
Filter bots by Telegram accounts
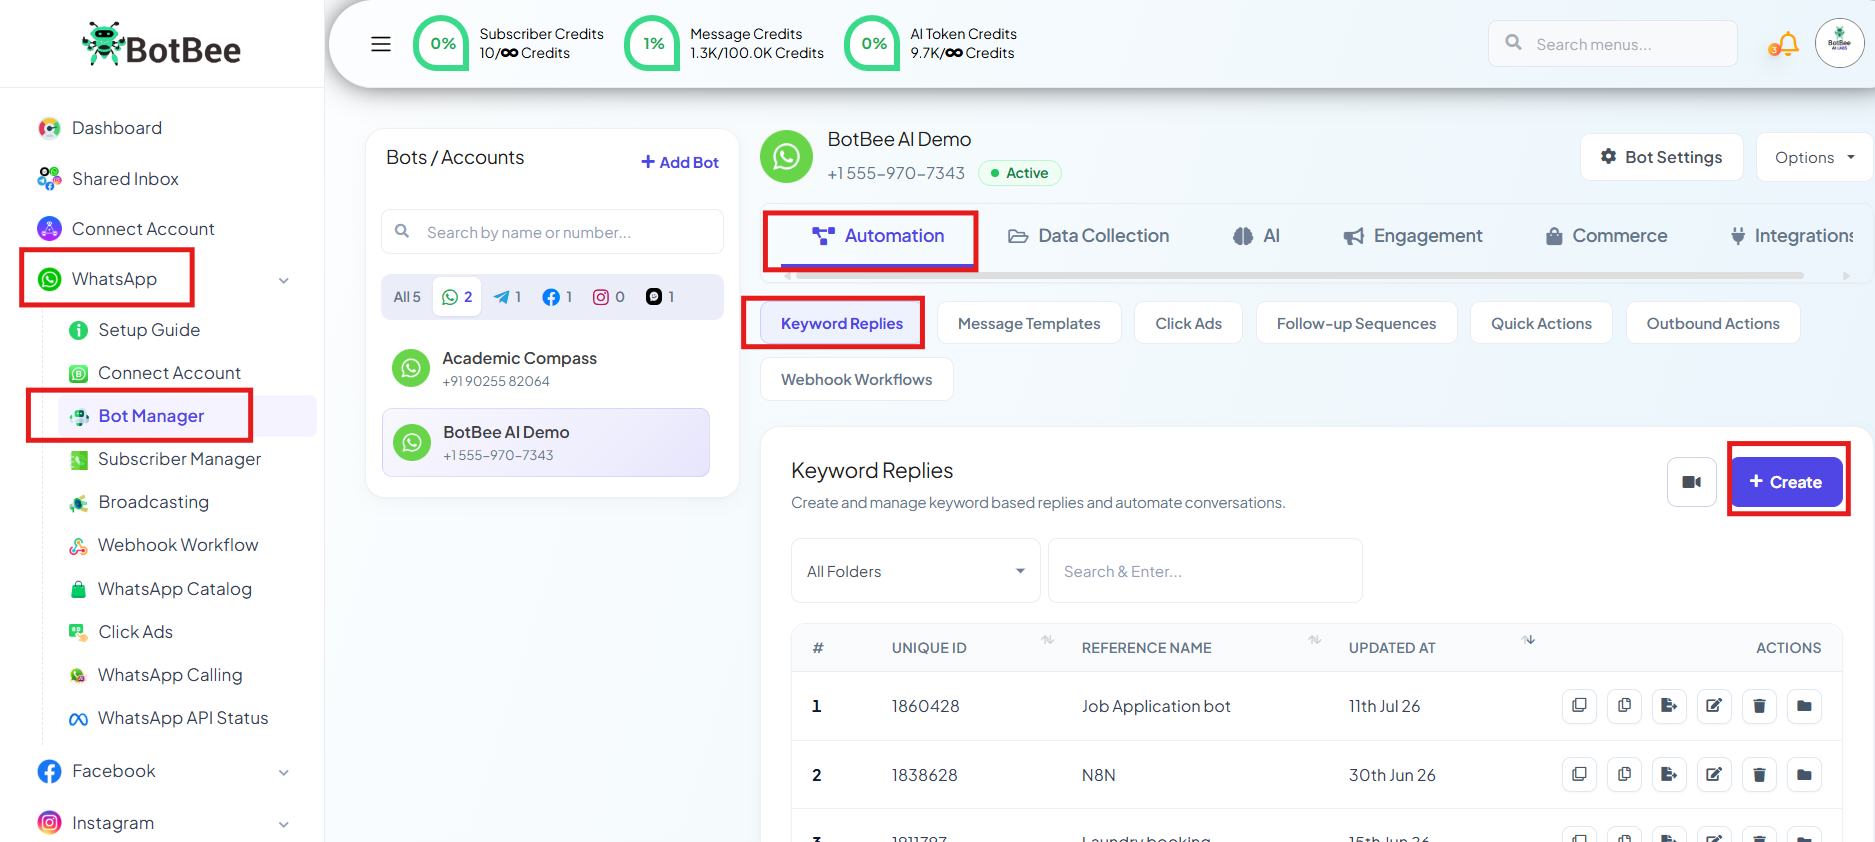[507, 297]
